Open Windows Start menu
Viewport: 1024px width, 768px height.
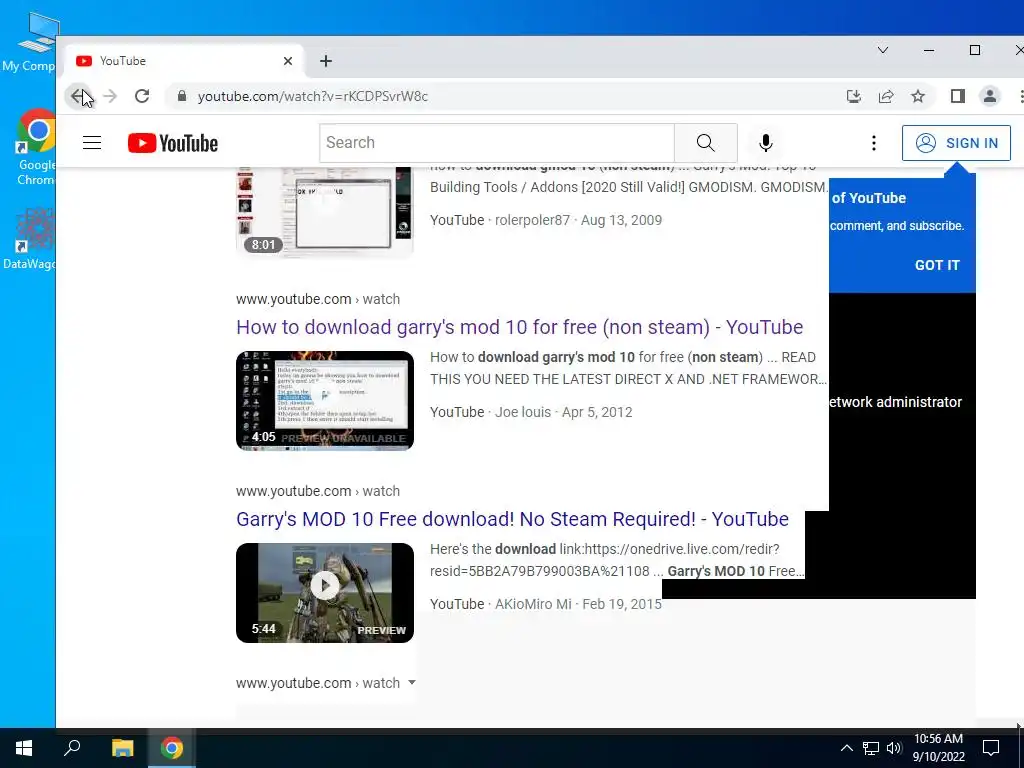coord(24,748)
